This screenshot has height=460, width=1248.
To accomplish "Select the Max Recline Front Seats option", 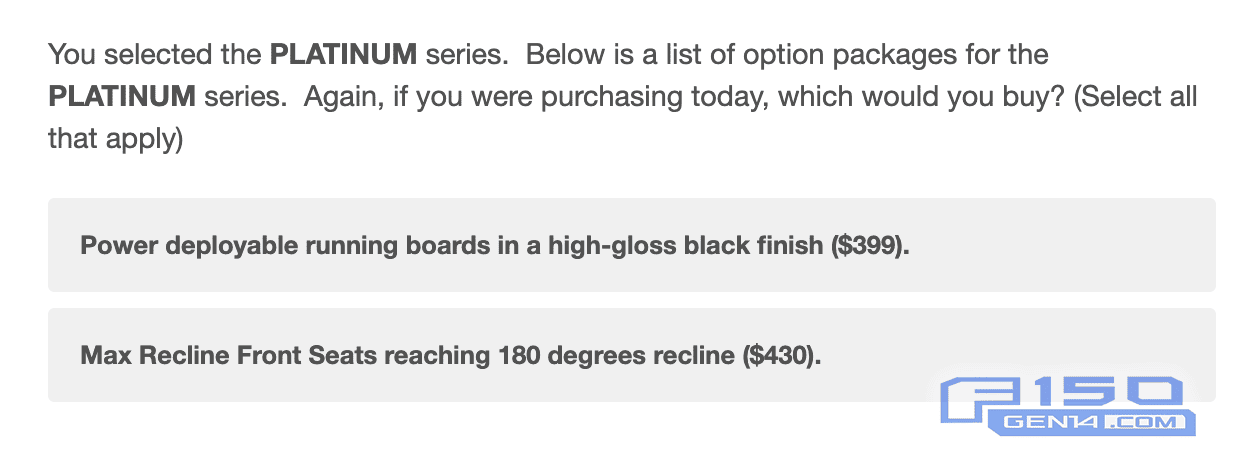I will (450, 356).
